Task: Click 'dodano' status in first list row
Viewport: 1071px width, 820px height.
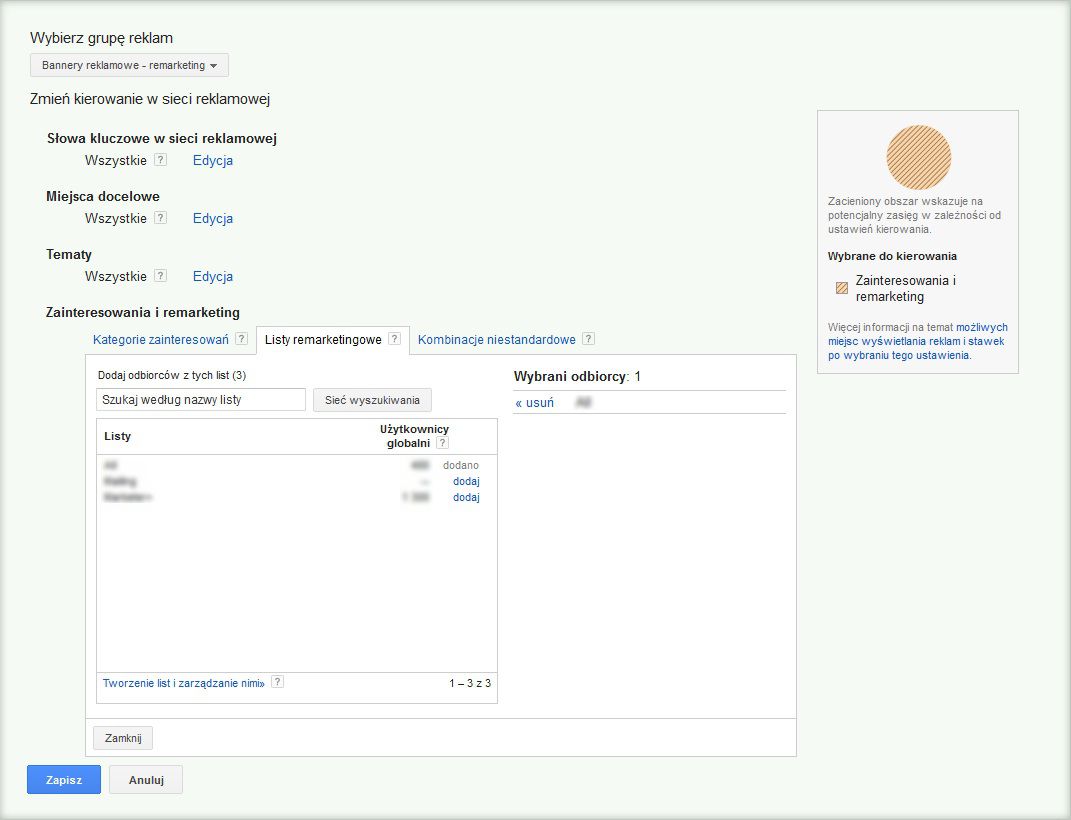Action: tap(461, 465)
